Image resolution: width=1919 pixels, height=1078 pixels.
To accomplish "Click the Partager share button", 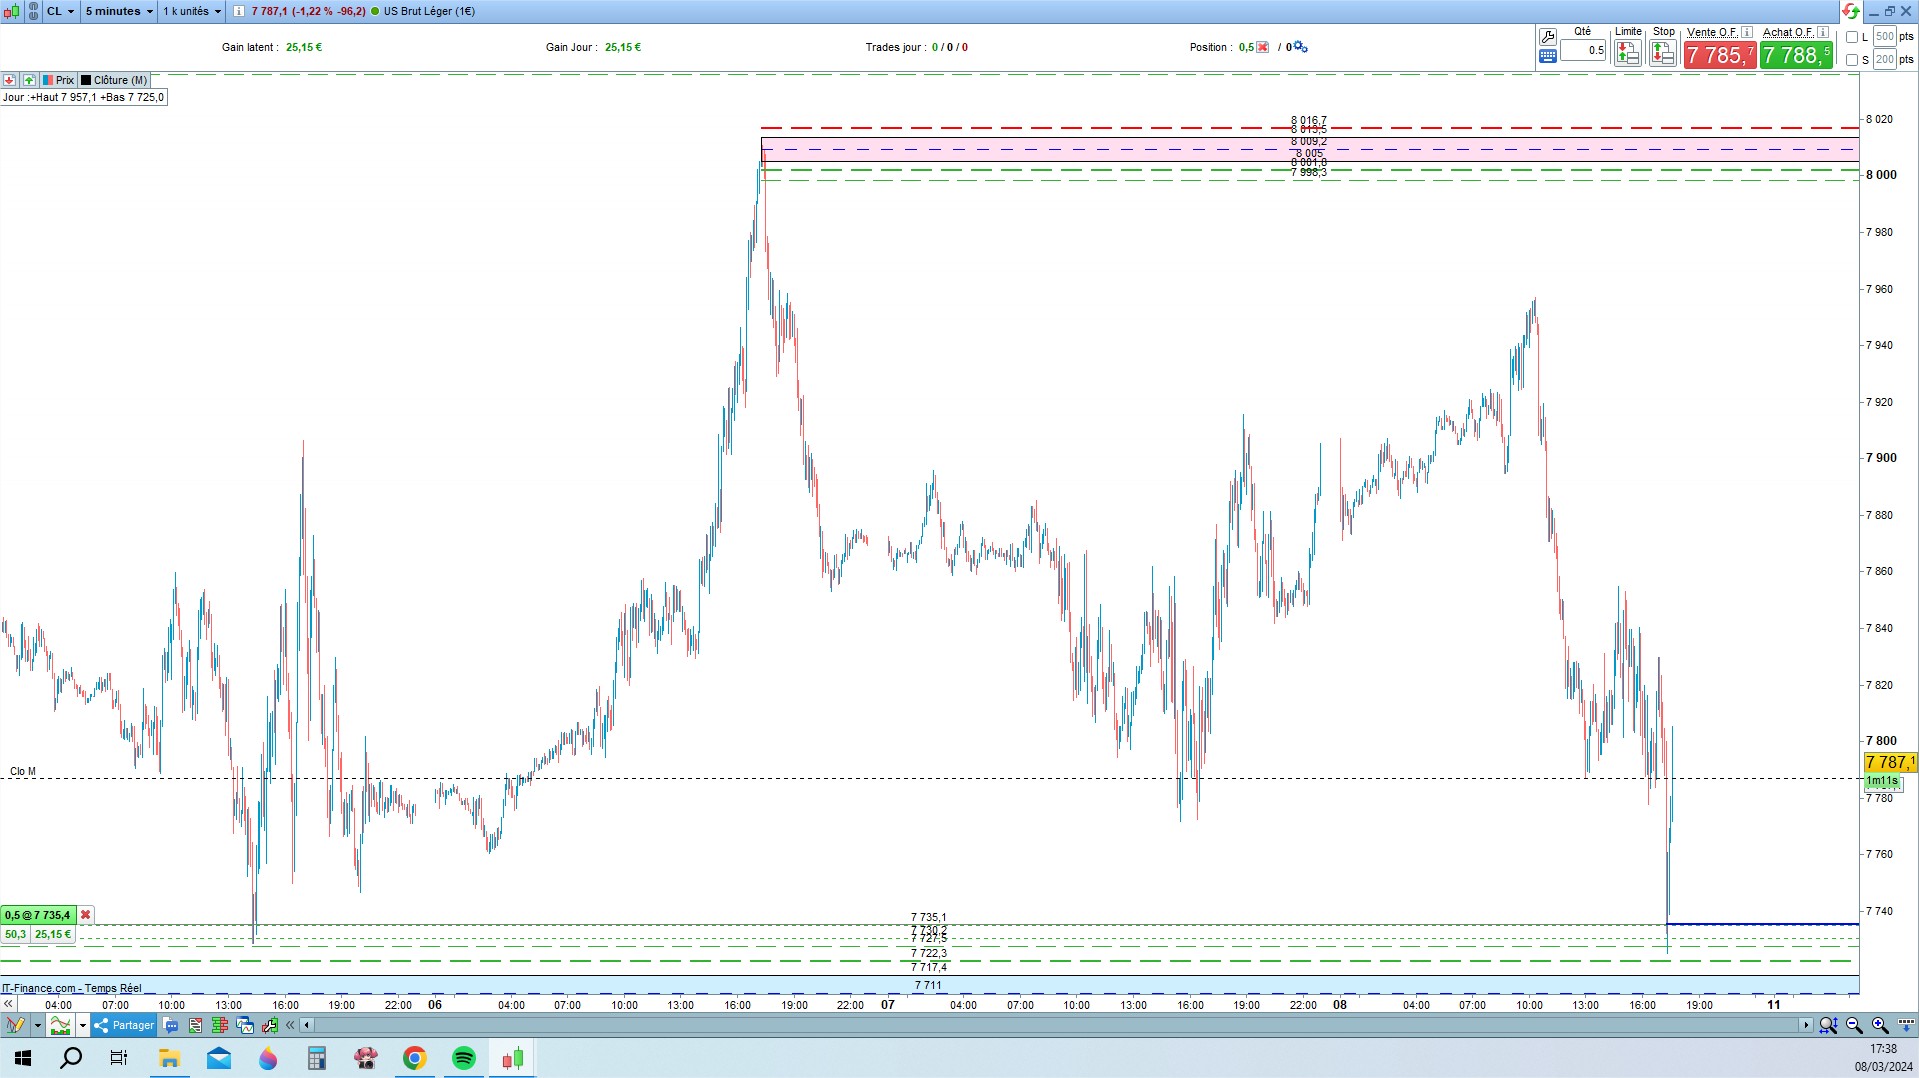I will (124, 1025).
